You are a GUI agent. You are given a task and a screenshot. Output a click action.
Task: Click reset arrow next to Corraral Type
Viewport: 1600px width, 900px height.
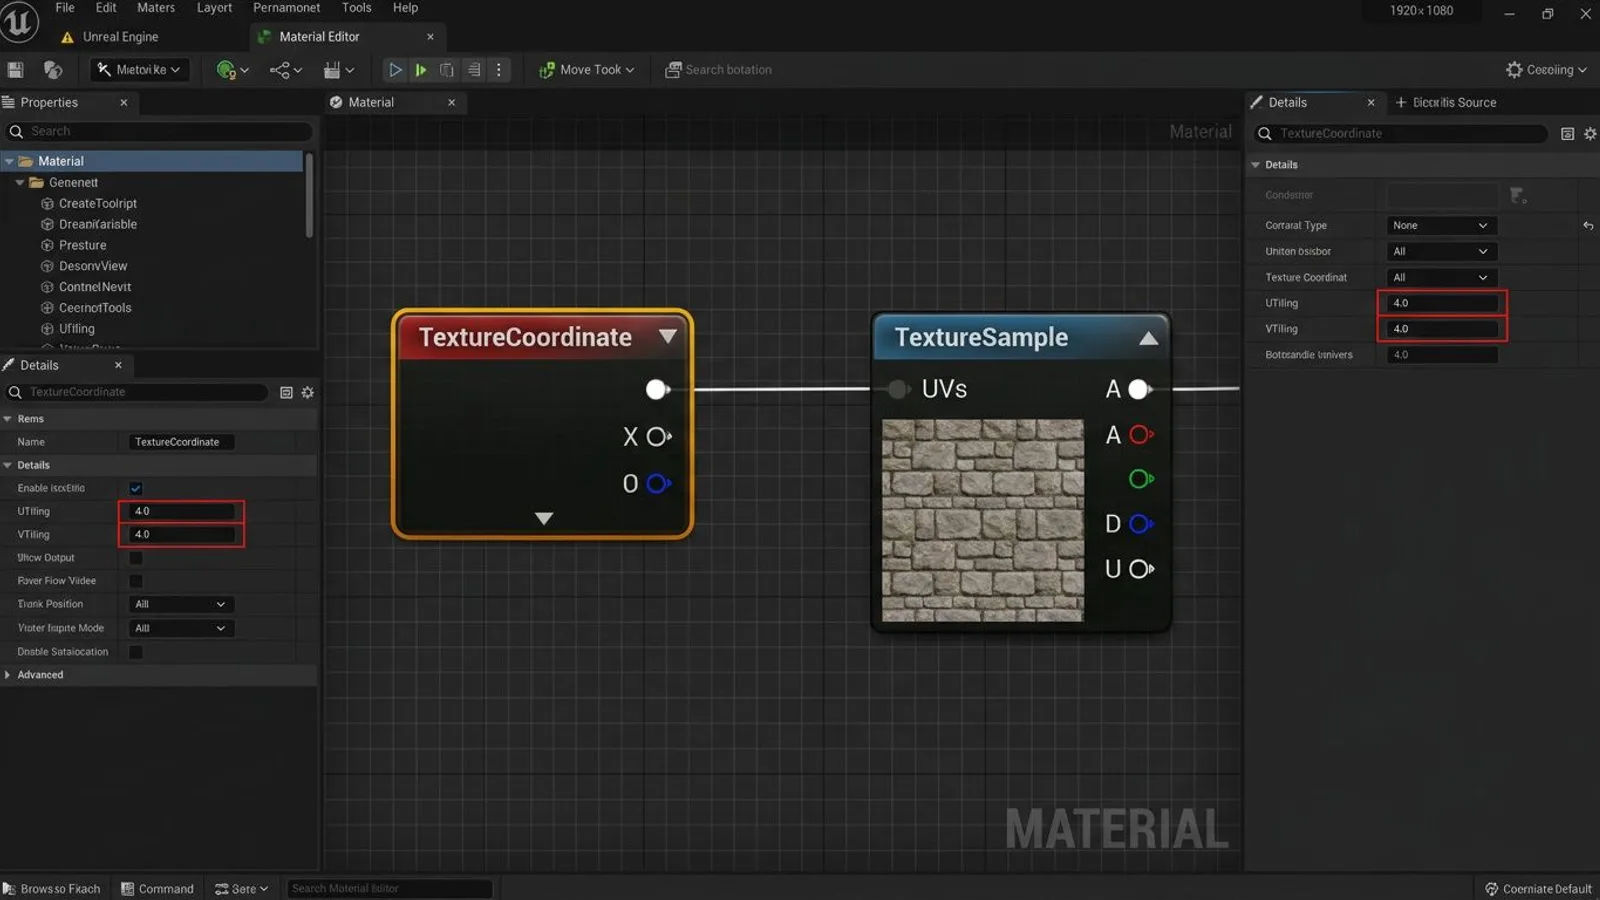click(1588, 226)
